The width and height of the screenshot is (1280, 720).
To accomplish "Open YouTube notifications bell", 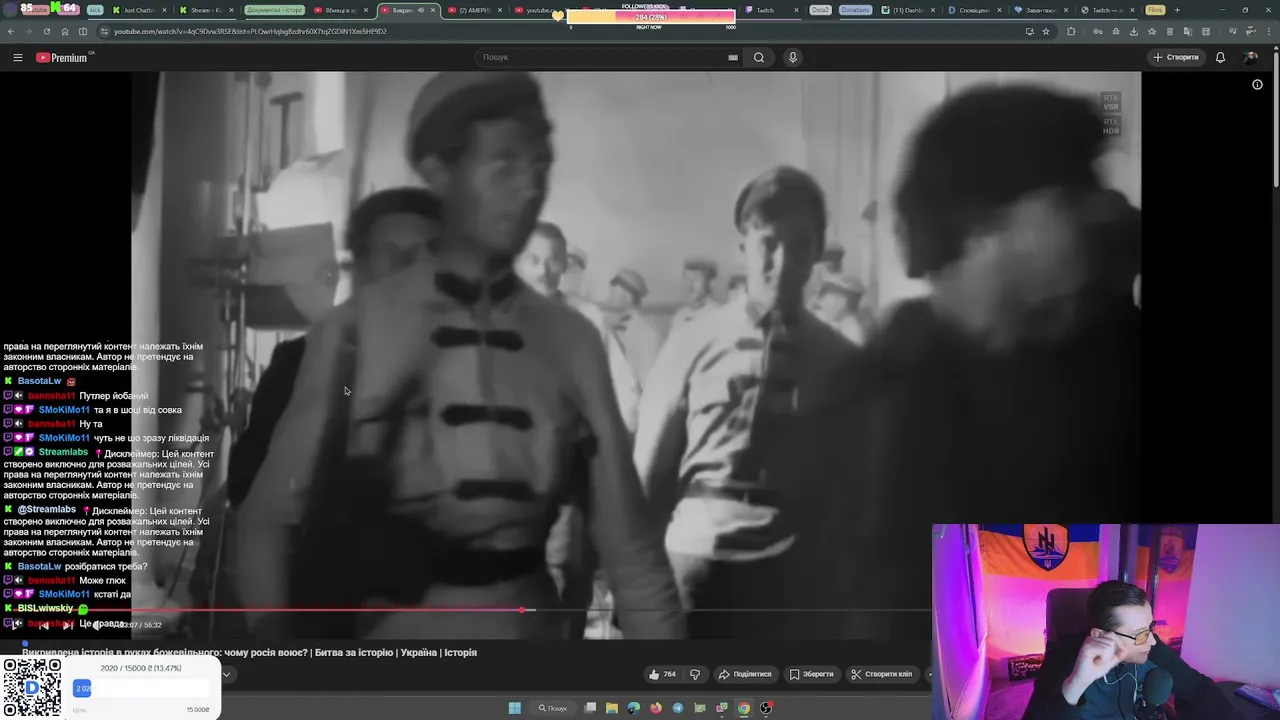I will click(1220, 57).
